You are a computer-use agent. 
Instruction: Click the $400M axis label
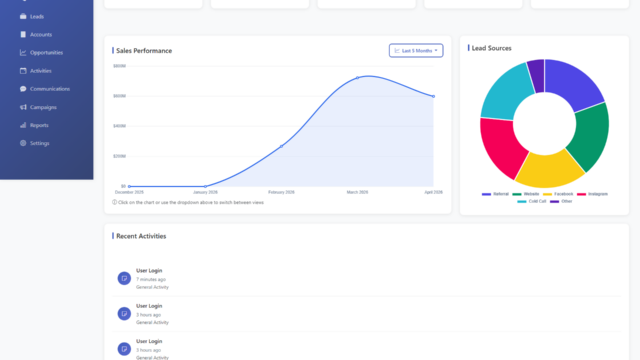[120, 126]
